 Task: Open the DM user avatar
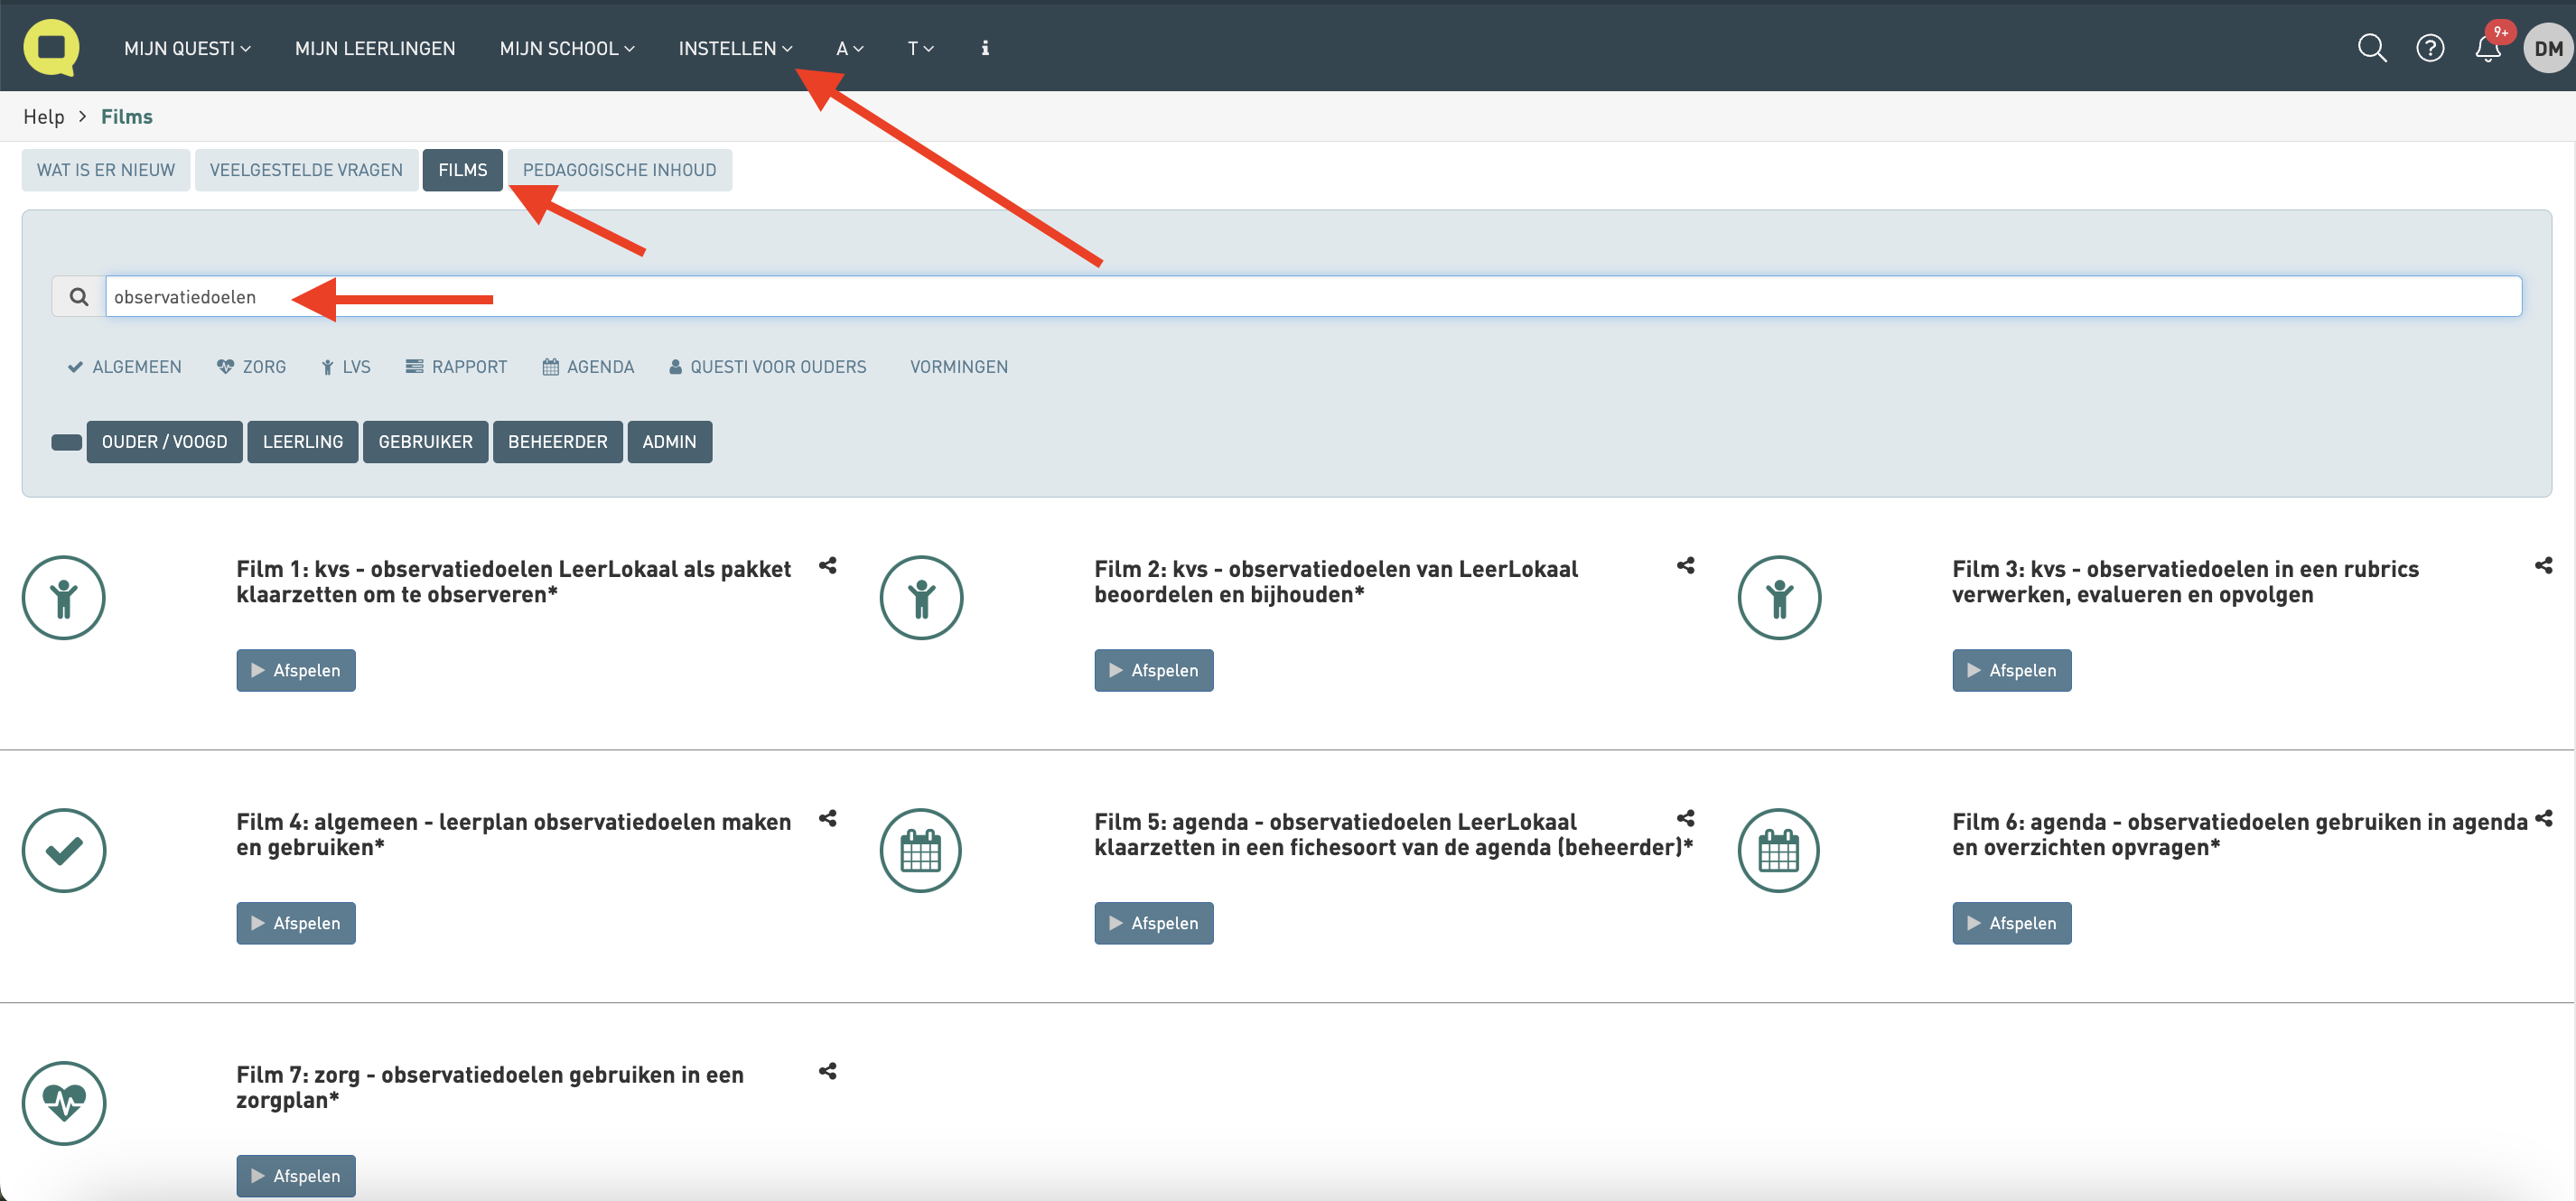(2547, 48)
